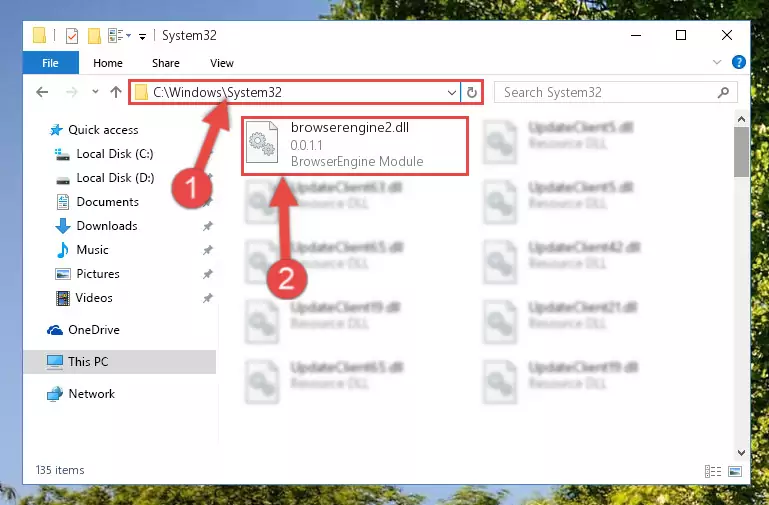Select Quick access in the navigation pane

103,130
